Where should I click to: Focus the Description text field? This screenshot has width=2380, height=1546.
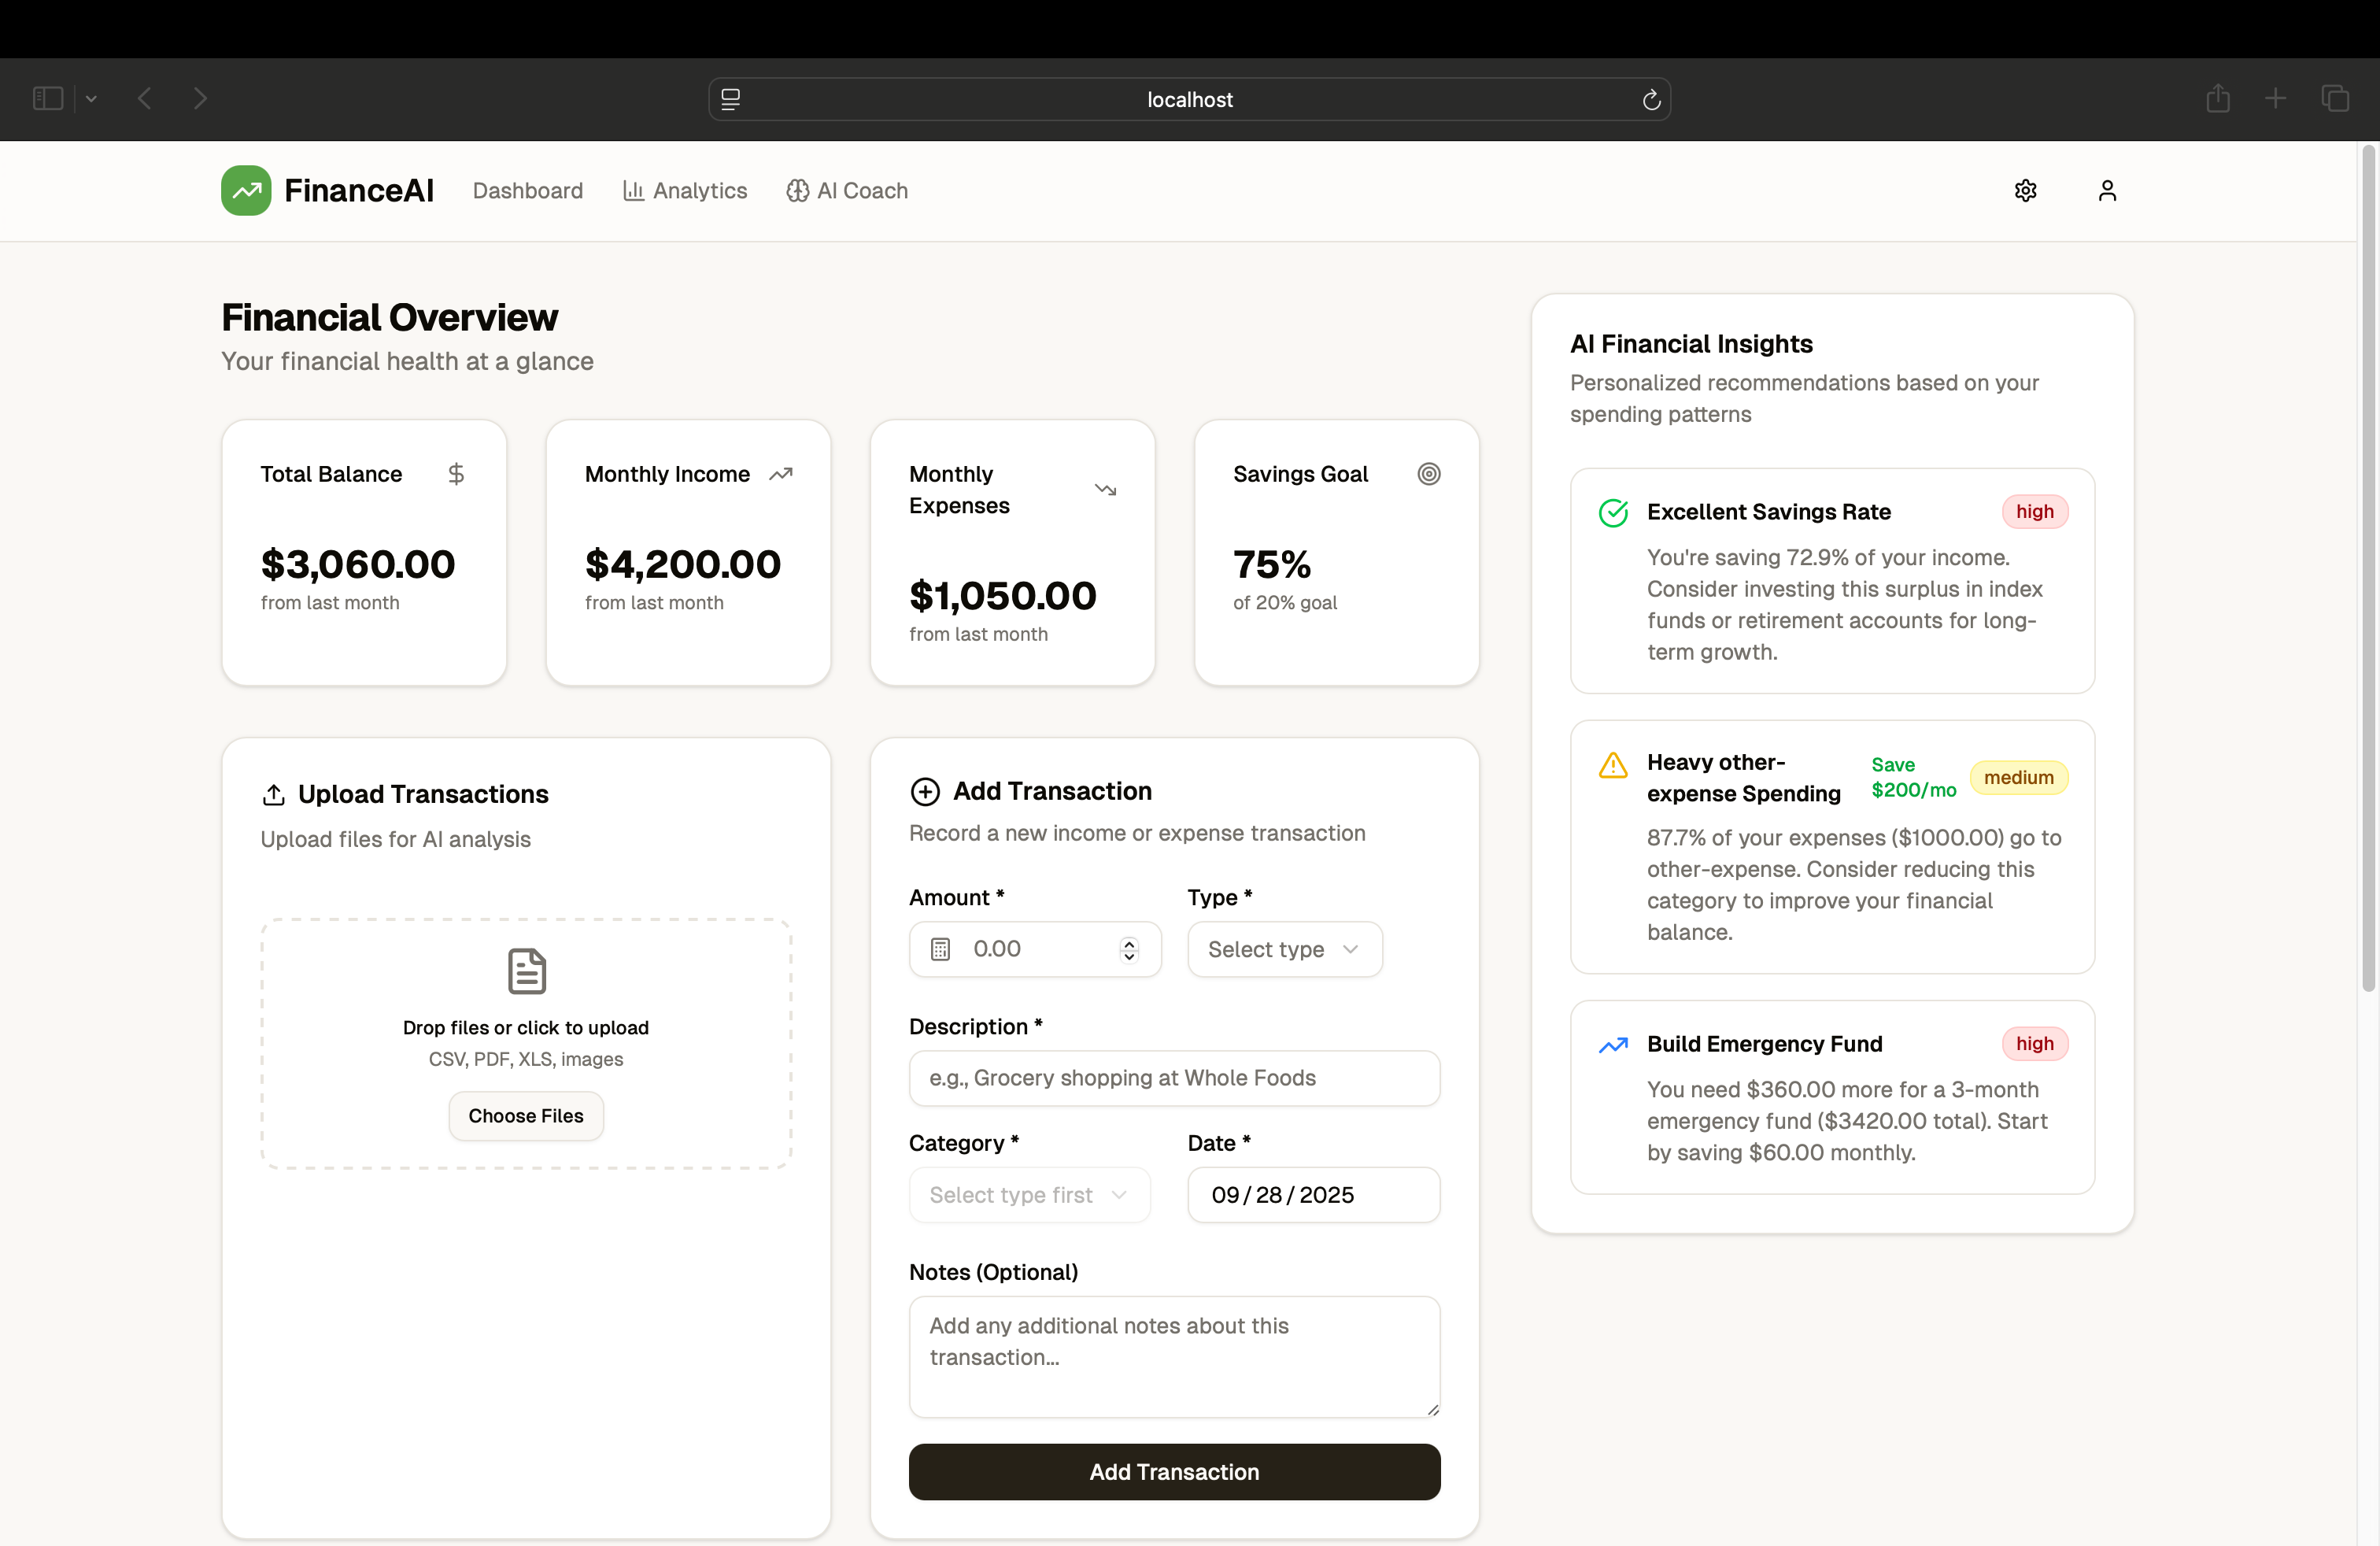[x=1174, y=1078]
